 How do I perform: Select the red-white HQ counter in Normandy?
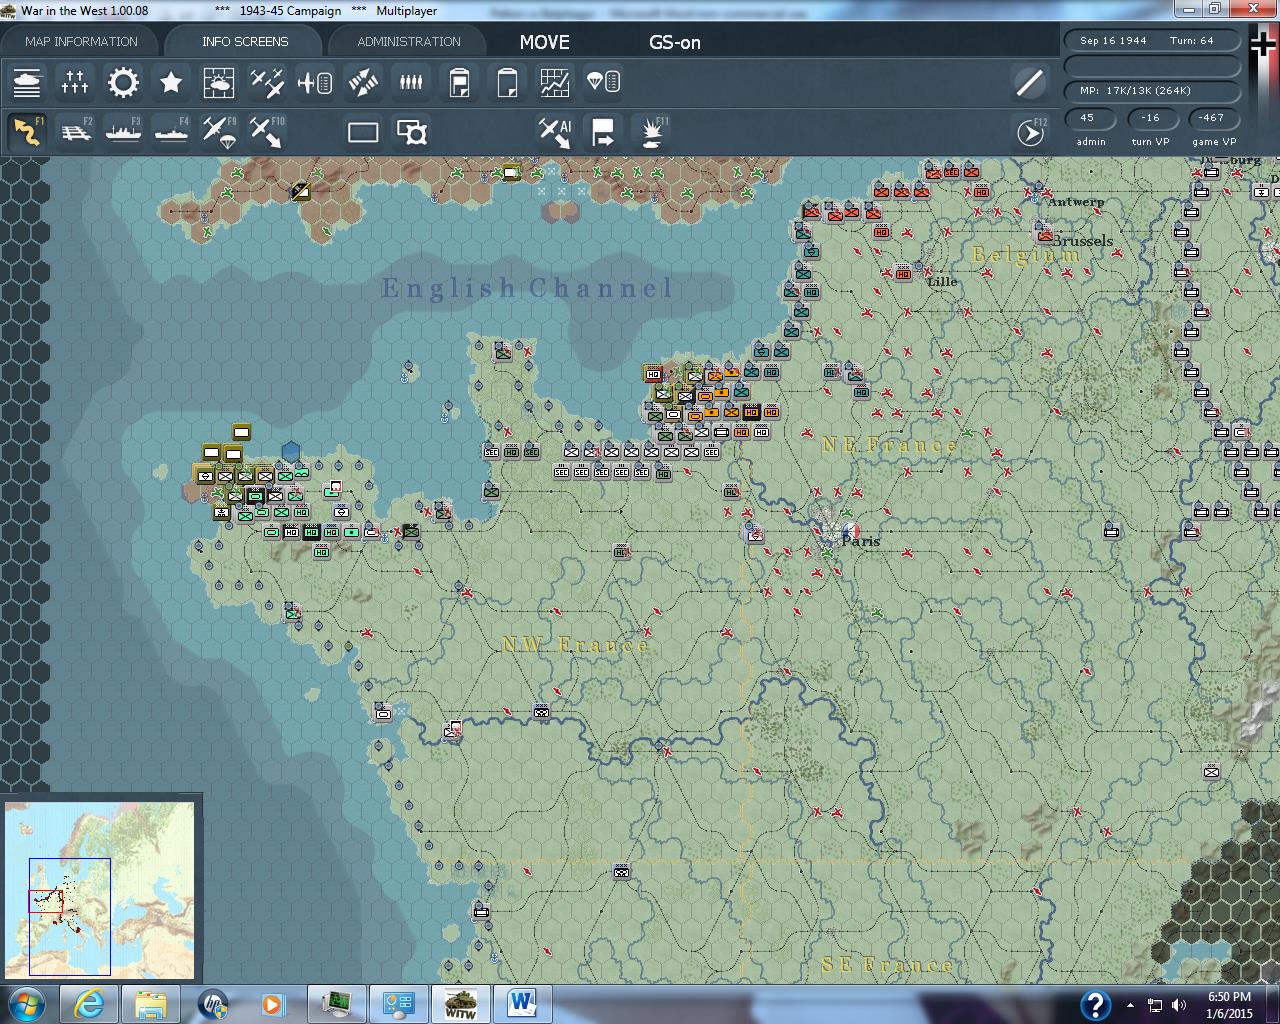pos(654,374)
